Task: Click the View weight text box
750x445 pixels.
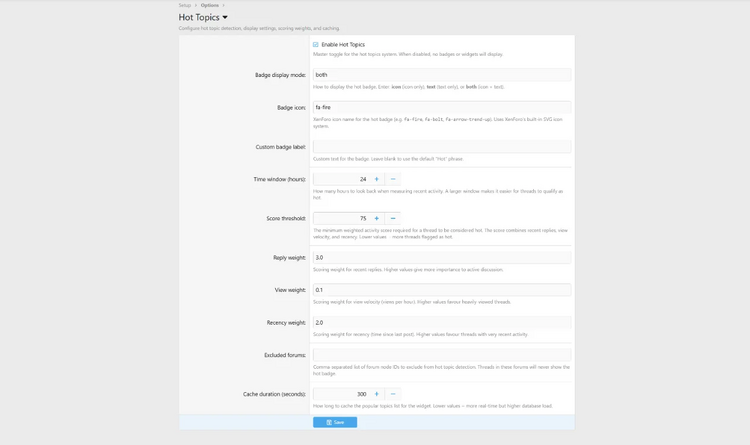Action: pos(441,290)
